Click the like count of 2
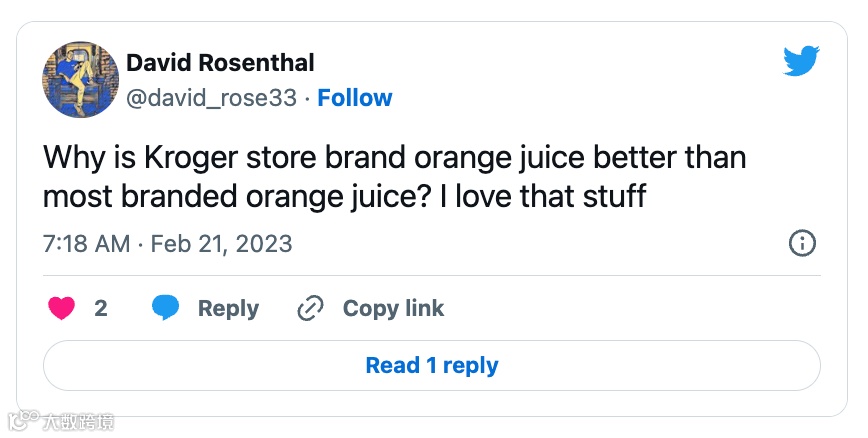This screenshot has width=868, height=438. pos(100,308)
